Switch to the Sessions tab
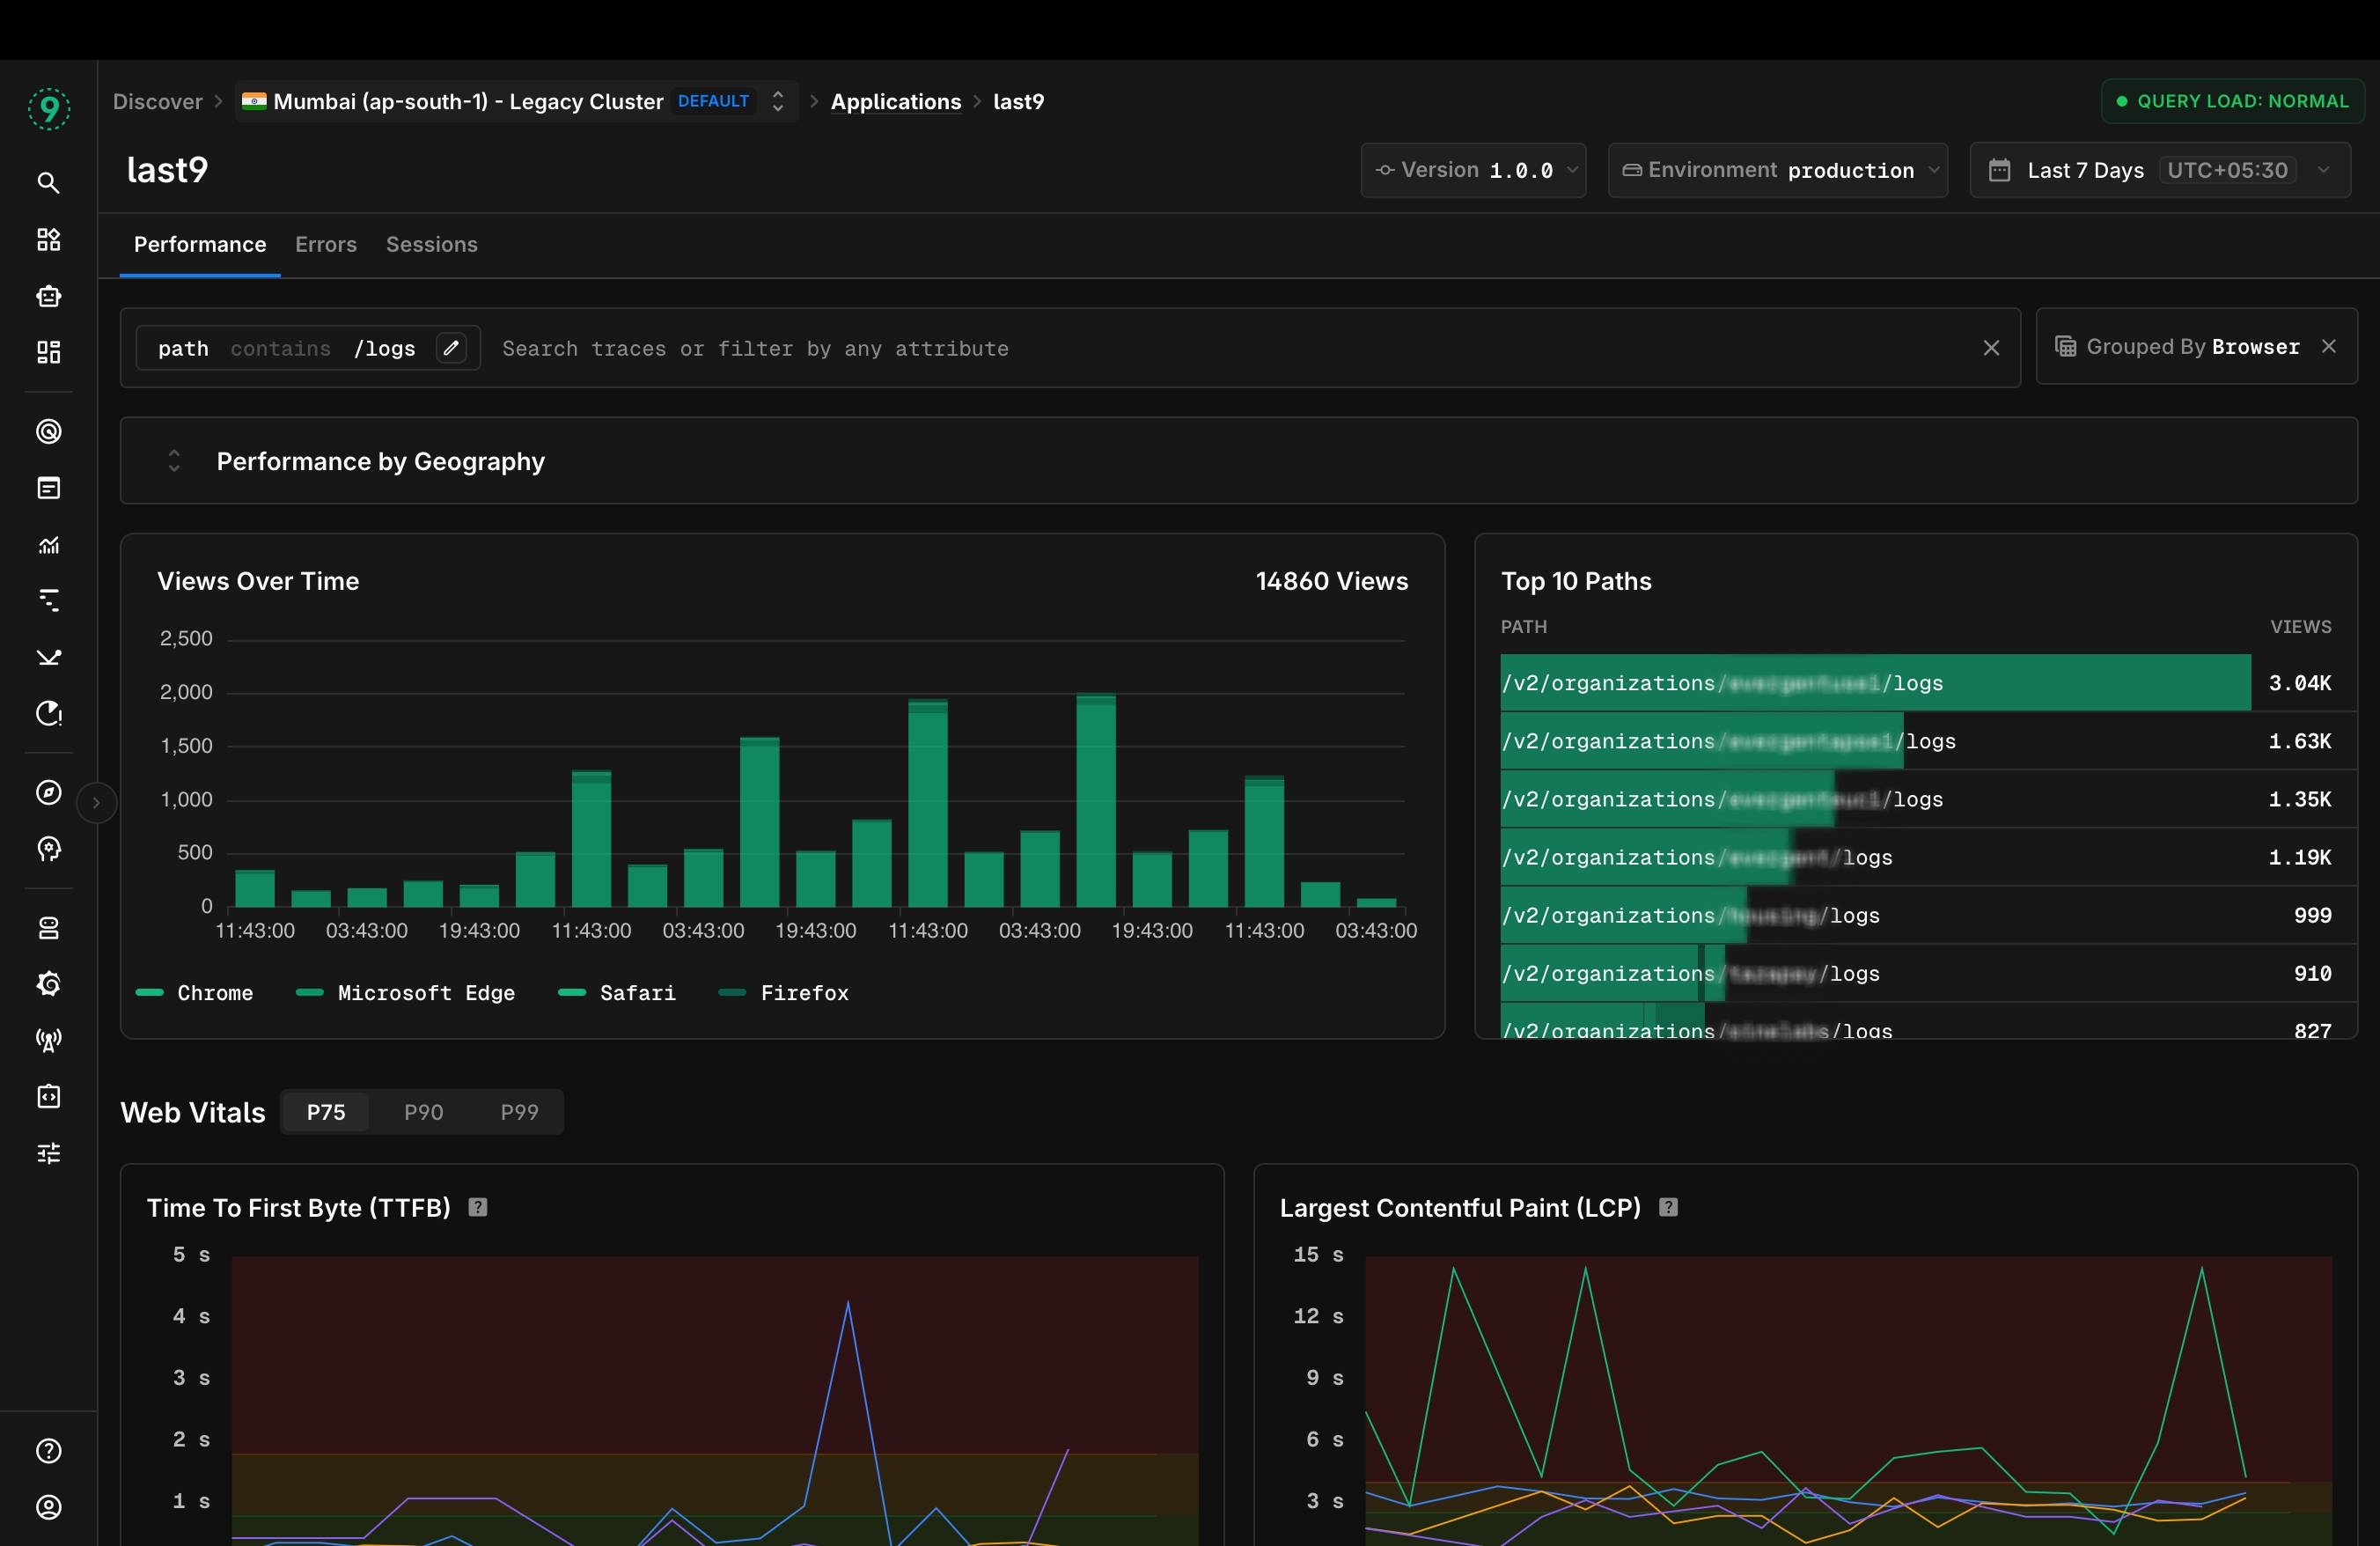 pos(431,244)
